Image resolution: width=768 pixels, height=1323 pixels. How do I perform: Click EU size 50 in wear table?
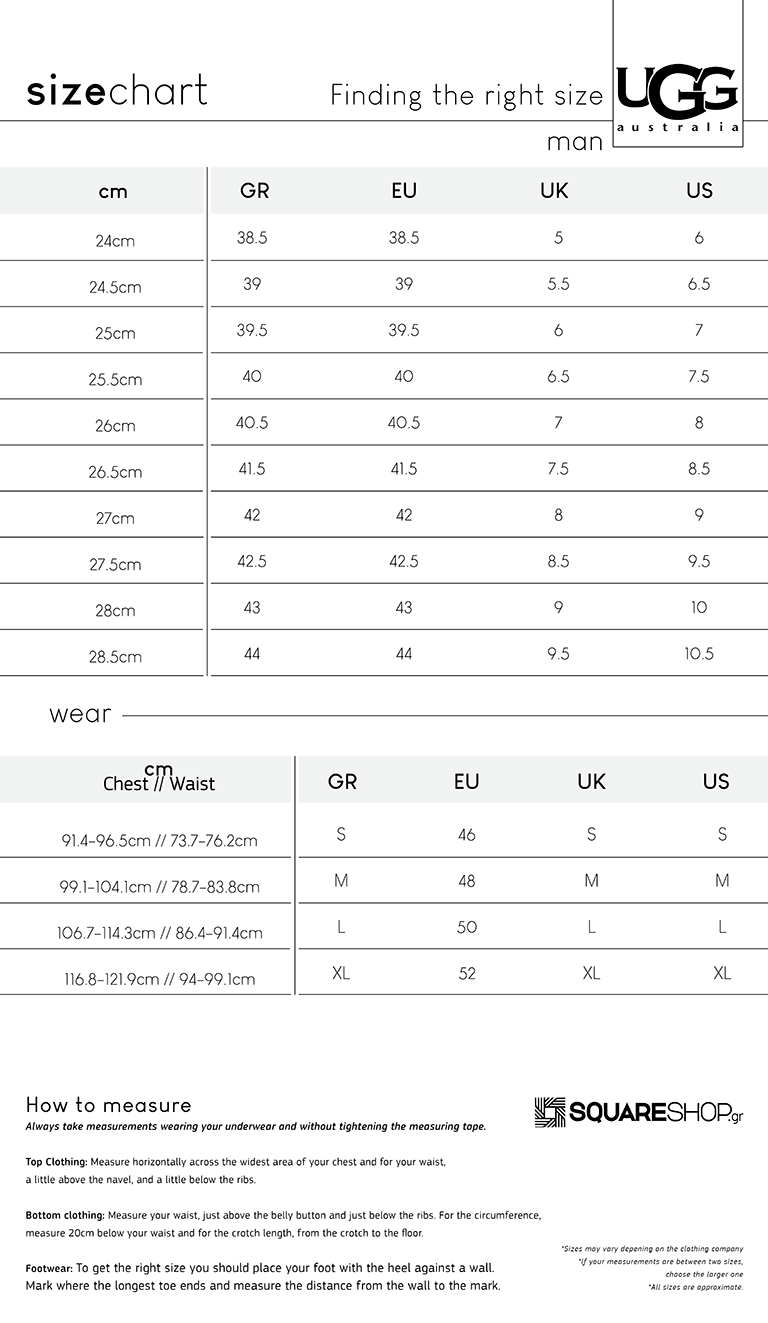click(467, 927)
